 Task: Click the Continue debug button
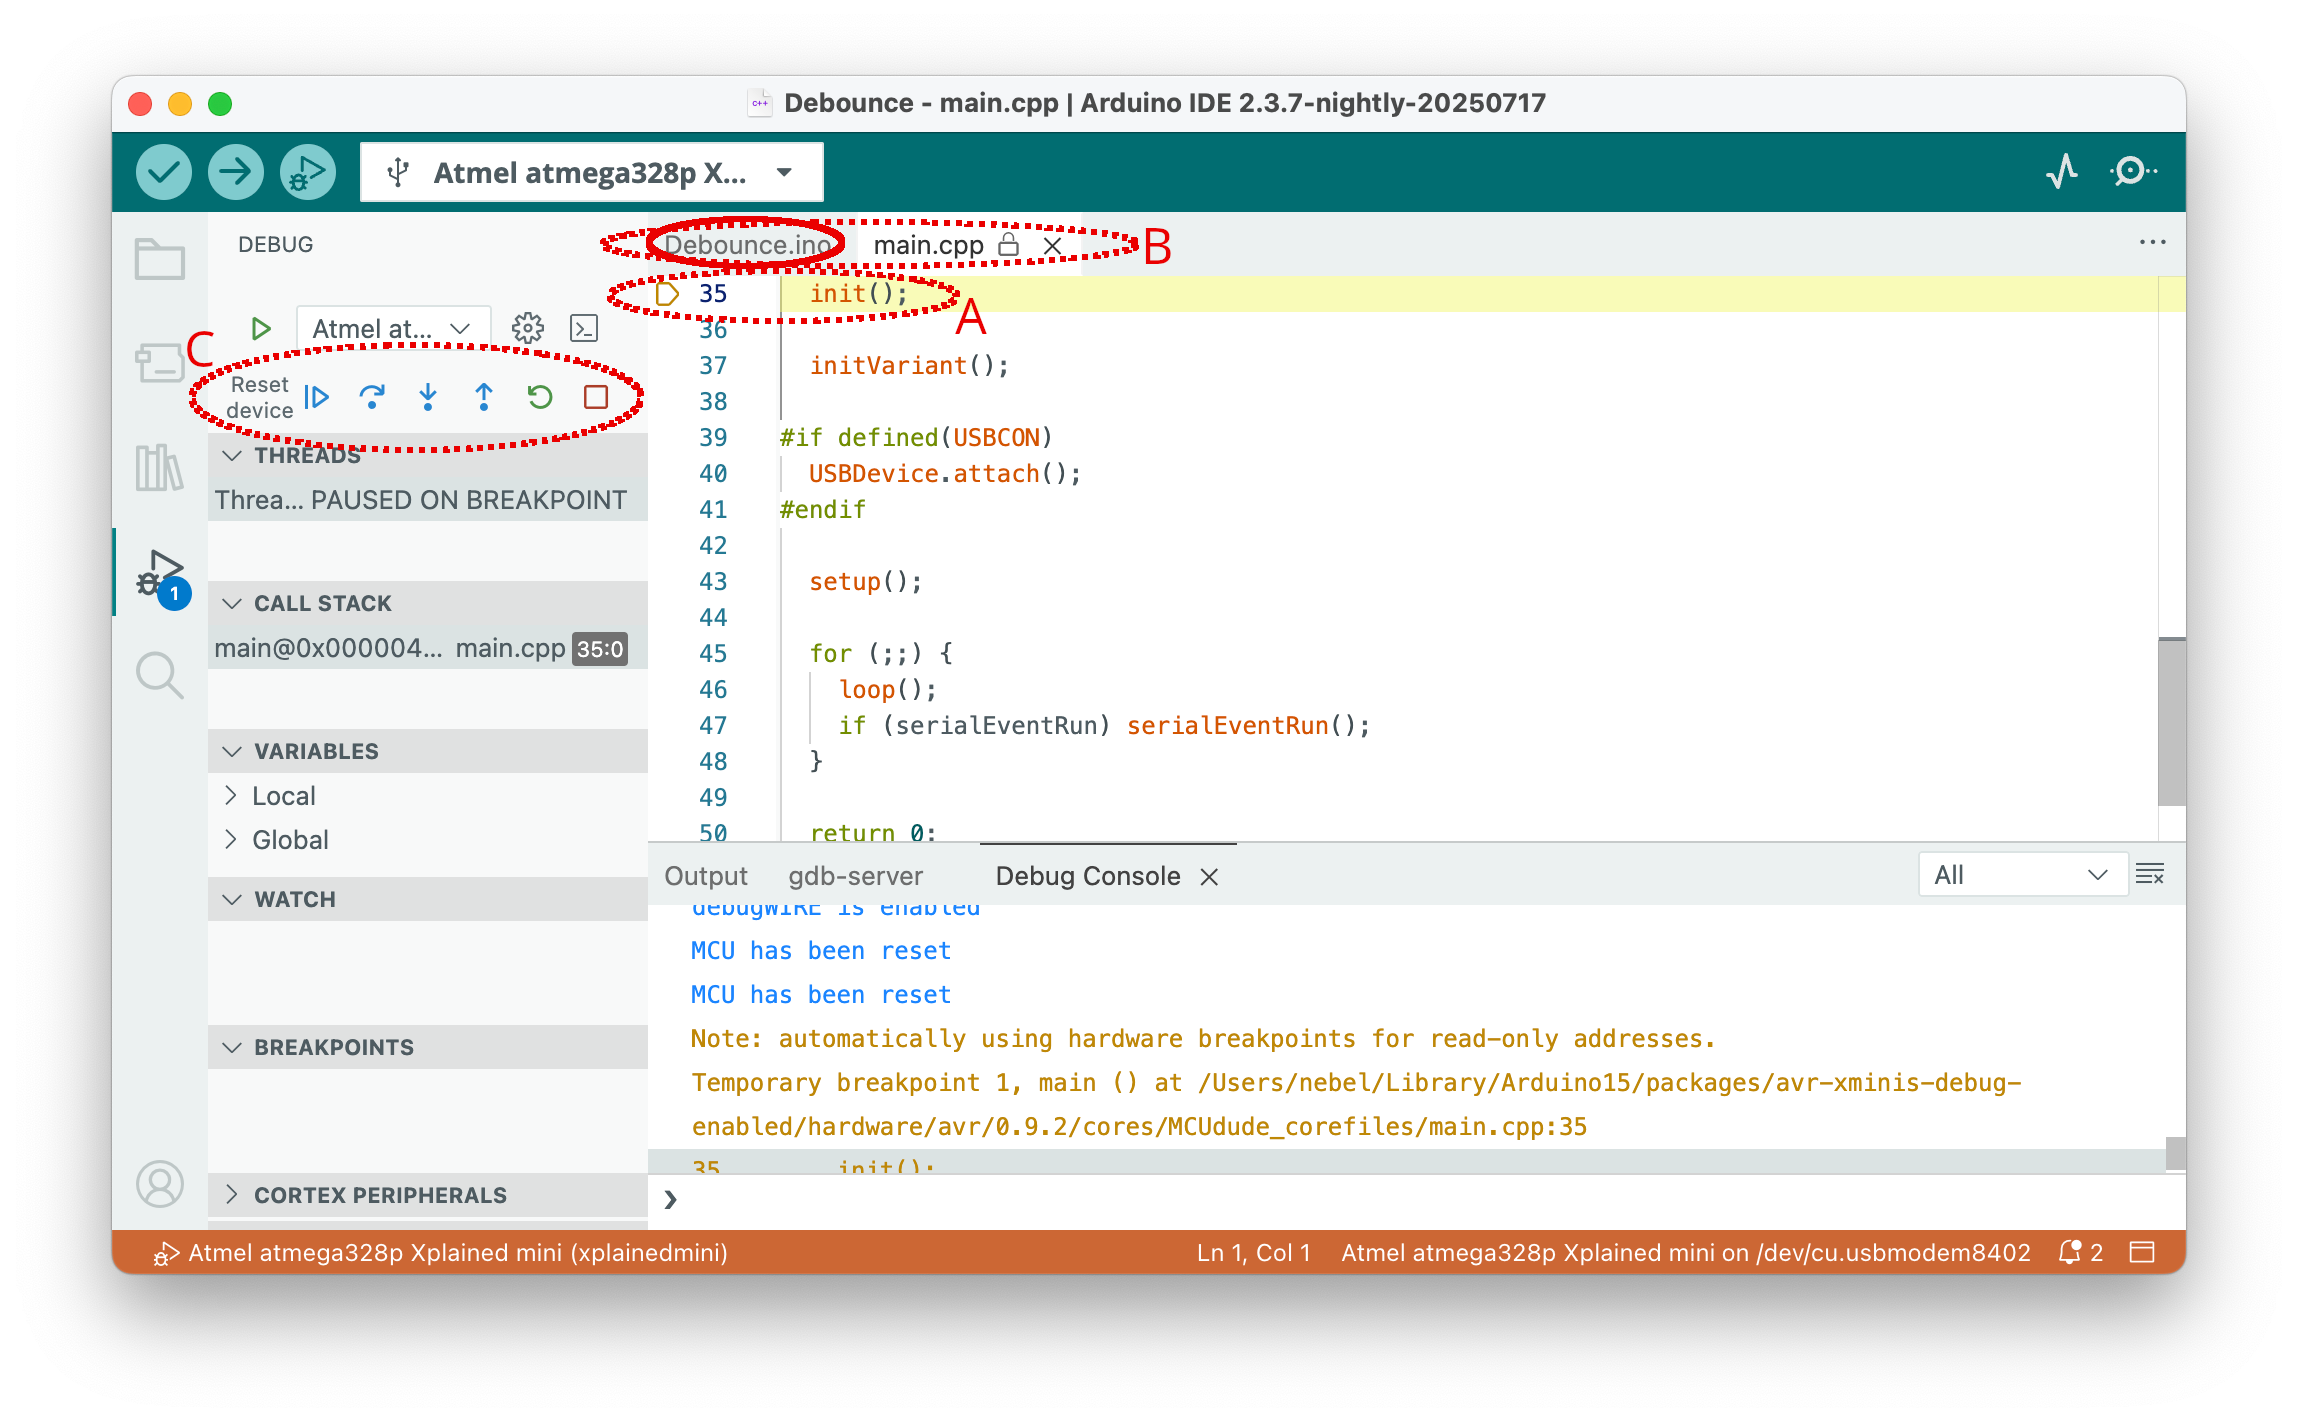point(317,397)
